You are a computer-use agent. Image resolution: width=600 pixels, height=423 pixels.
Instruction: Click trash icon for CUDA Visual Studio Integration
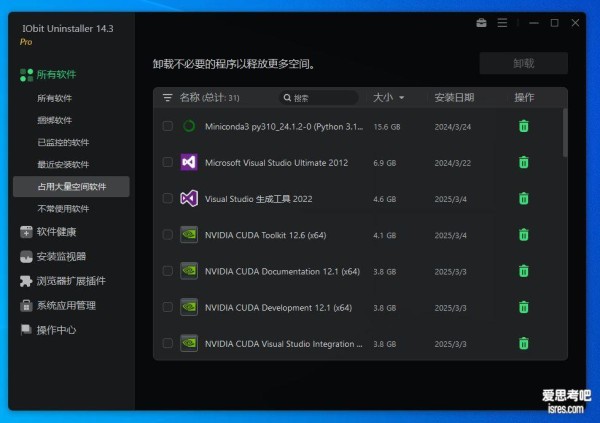pyautogui.click(x=523, y=343)
